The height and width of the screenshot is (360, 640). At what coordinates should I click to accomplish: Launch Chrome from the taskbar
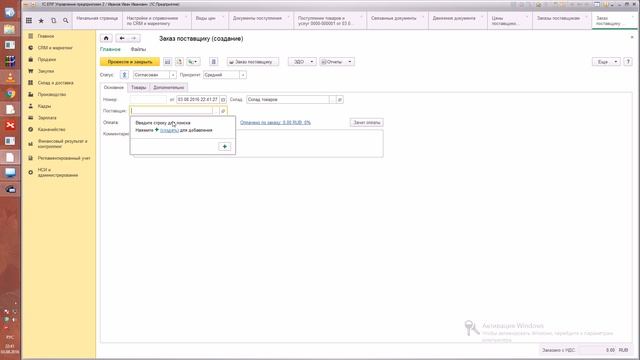pos(10,93)
